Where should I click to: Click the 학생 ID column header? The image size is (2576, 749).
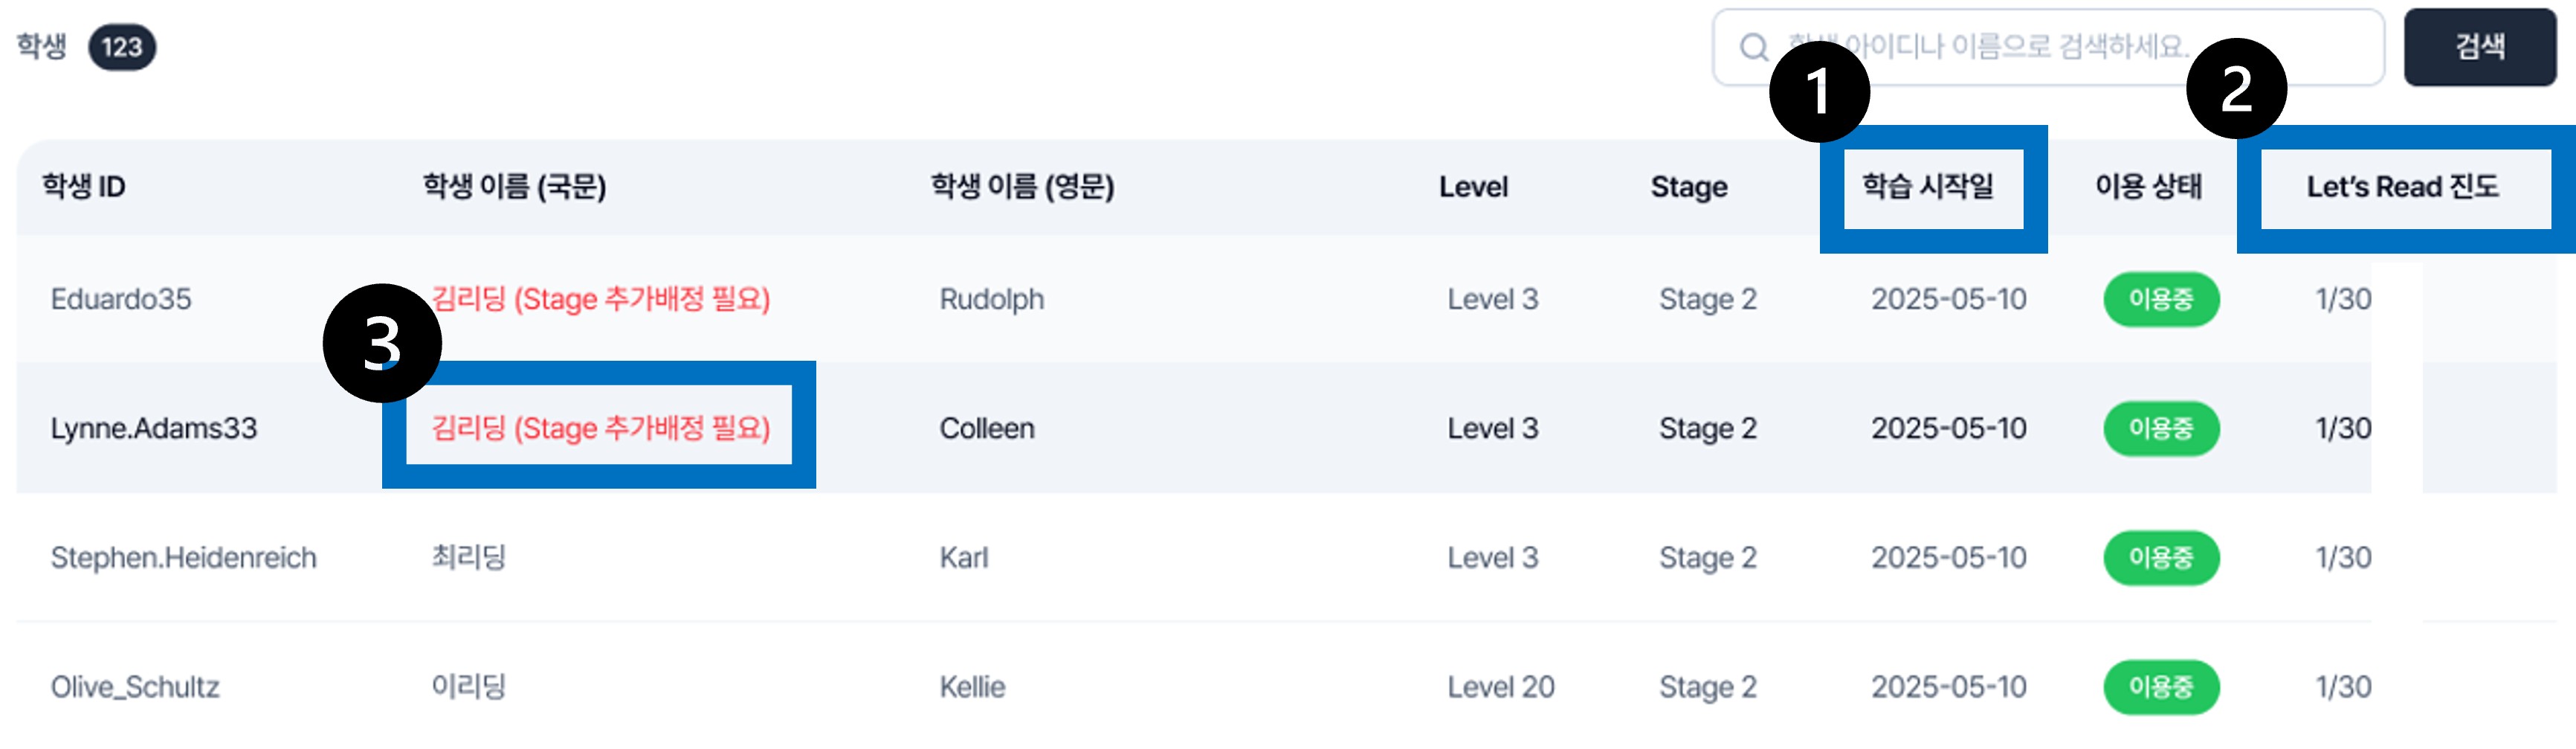click(x=84, y=187)
